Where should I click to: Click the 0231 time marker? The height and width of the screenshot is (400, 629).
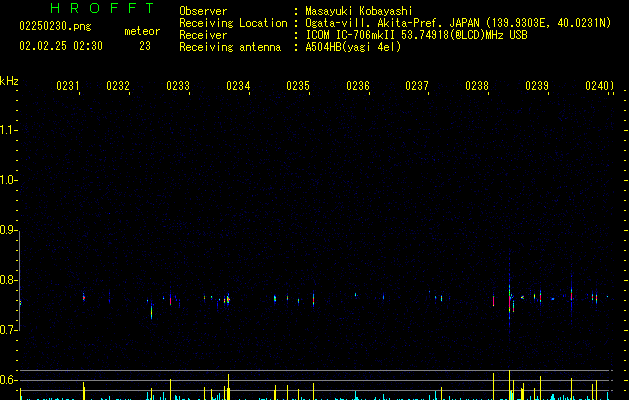coord(67,85)
